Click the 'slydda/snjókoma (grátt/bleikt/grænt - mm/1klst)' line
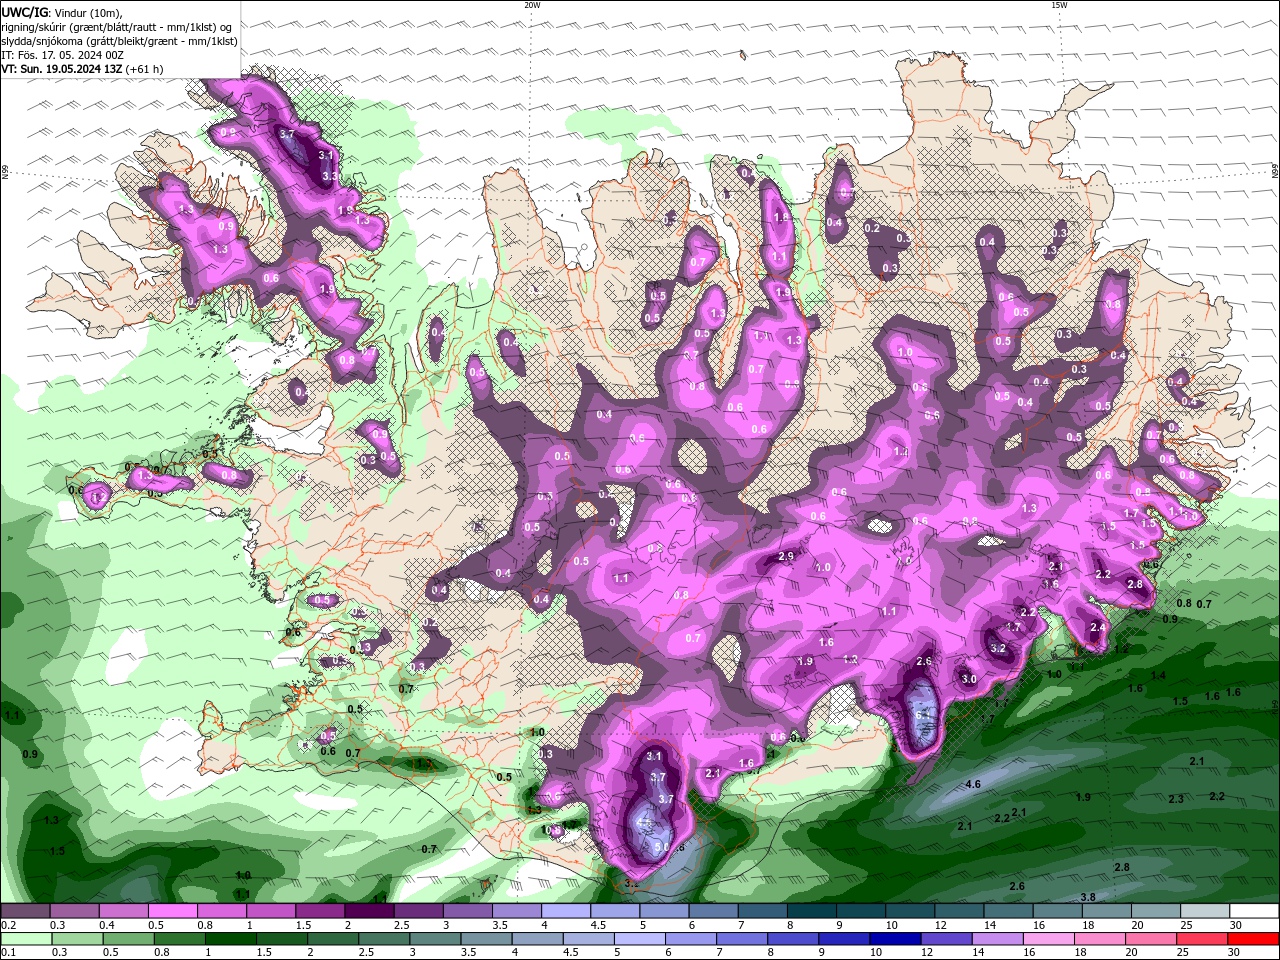This screenshot has width=1280, height=960. (x=119, y=41)
